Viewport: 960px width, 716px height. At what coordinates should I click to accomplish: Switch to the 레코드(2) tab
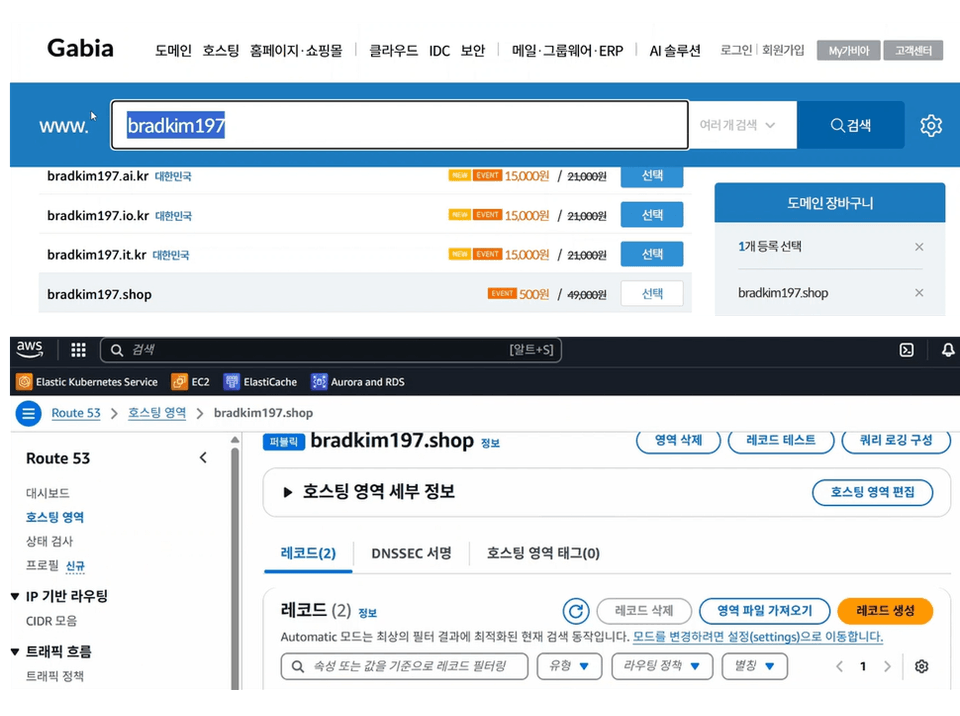[x=308, y=554]
